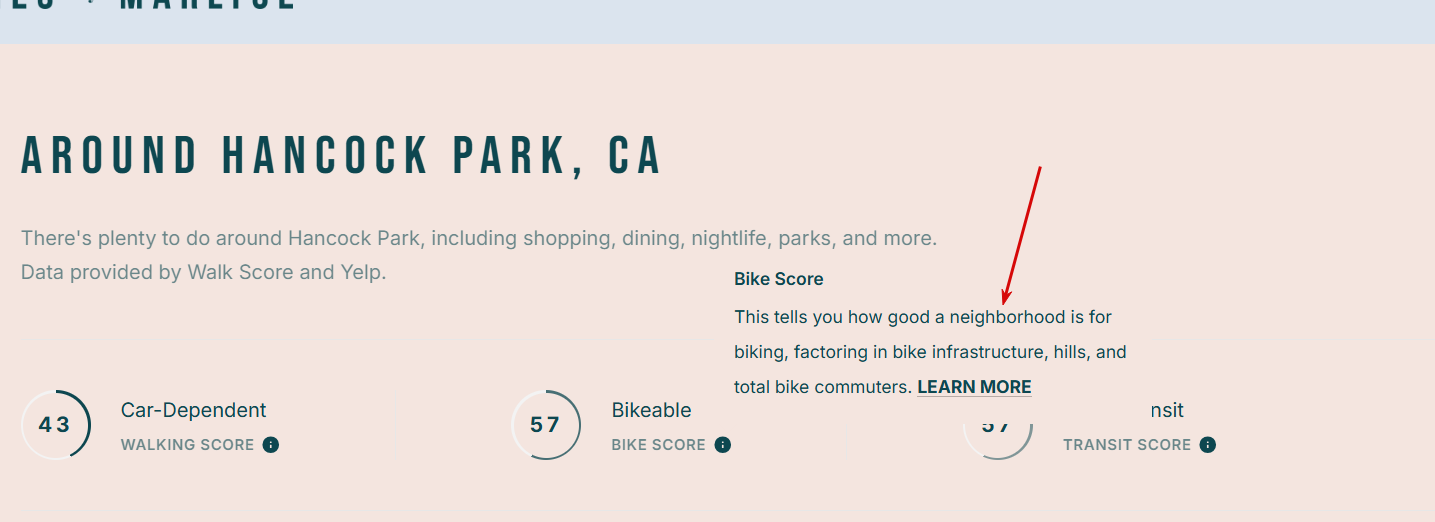Click the bike score circle showing 57
Screen dimensions: 1435x522
[x=546, y=425]
